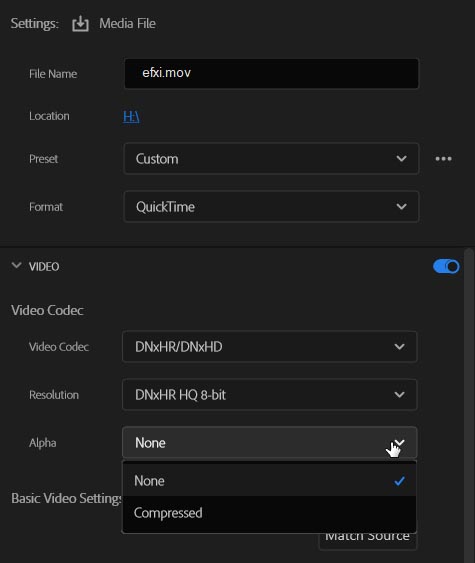
Task: Open the Preset dropdown showing Custom
Action: point(271,159)
